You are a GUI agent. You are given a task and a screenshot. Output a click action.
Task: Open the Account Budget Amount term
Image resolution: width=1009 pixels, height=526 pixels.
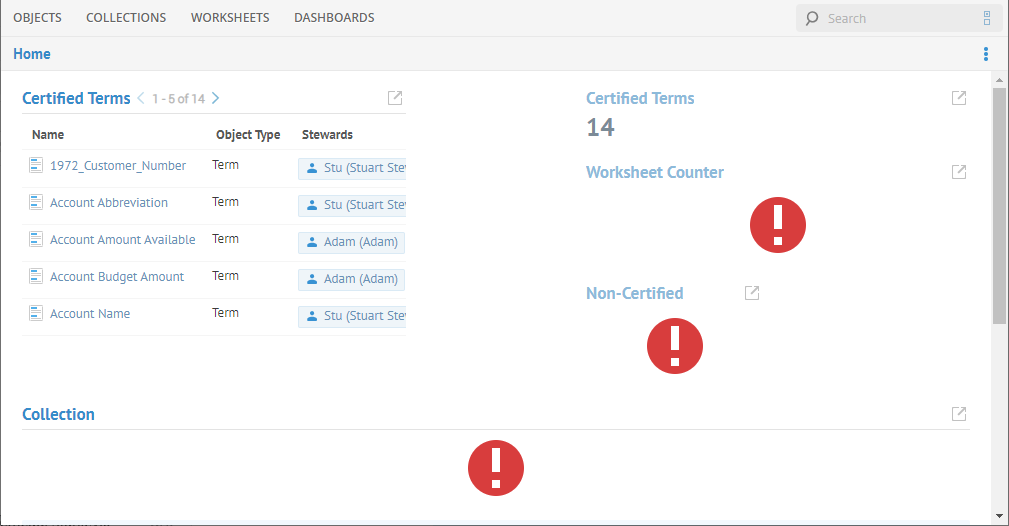(x=117, y=277)
